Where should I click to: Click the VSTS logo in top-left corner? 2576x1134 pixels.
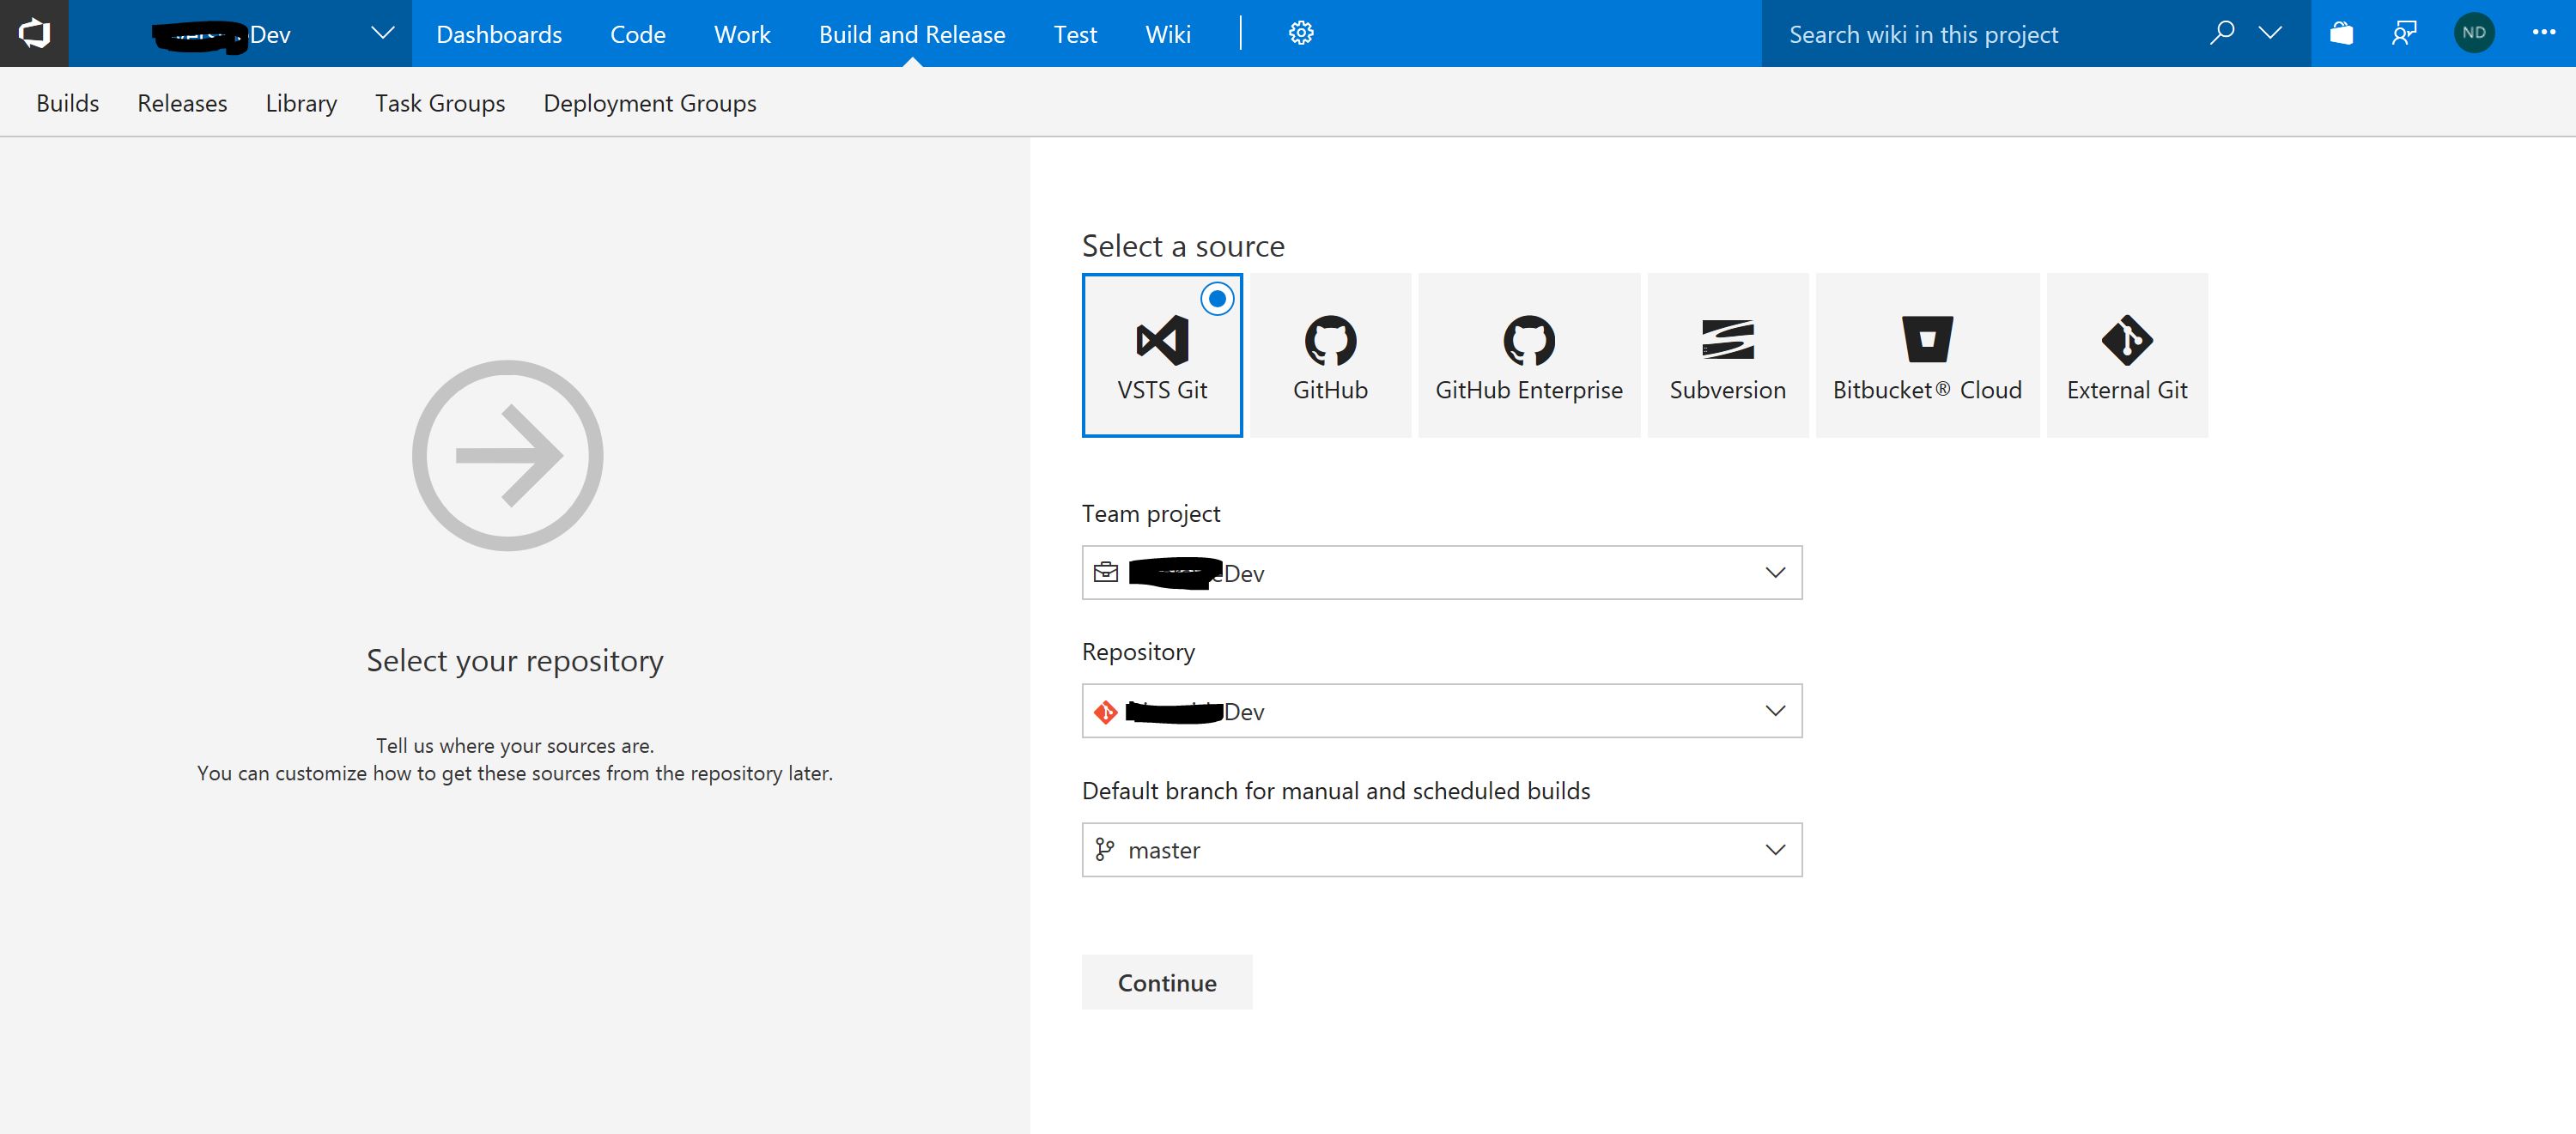click(x=34, y=33)
